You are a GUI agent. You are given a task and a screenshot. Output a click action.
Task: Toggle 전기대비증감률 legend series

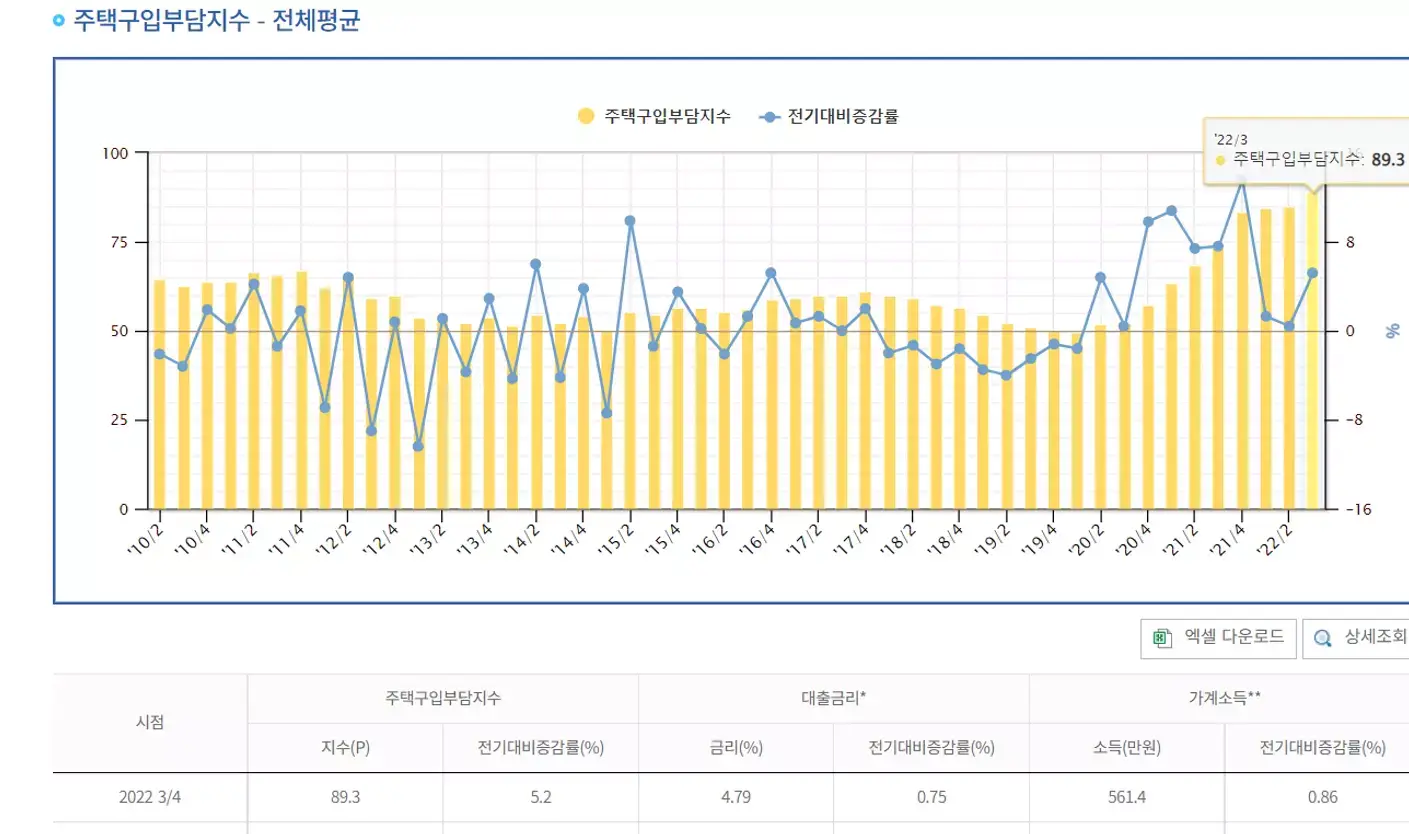[x=829, y=116]
